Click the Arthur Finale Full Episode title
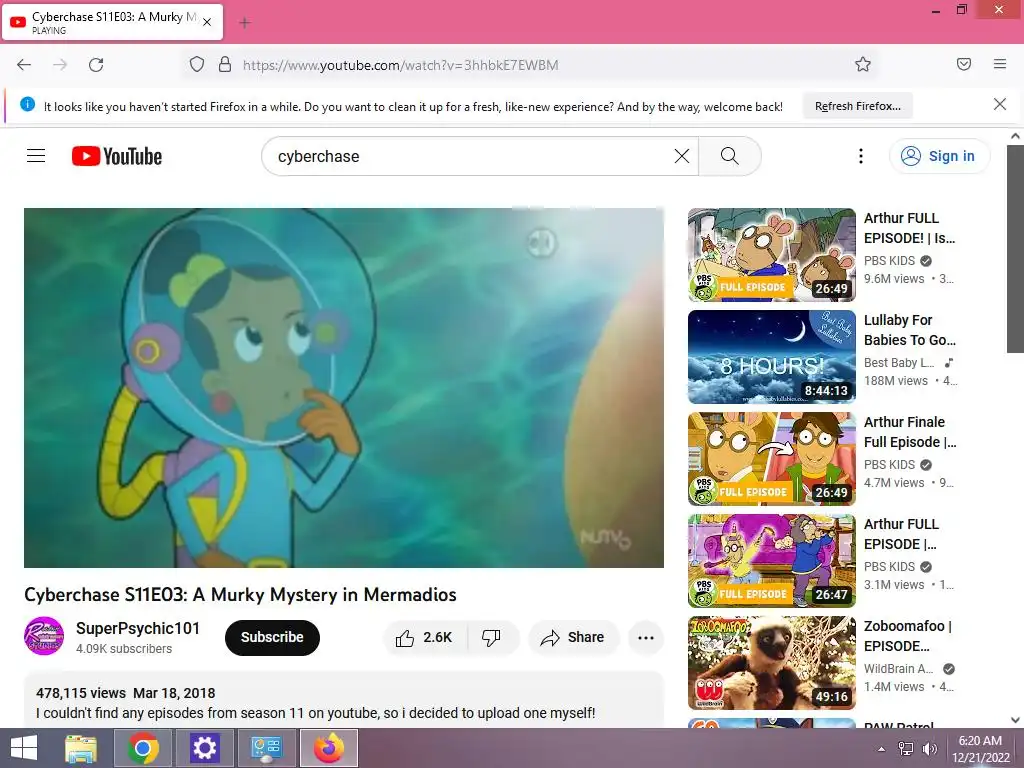Screen dimensions: 1024x768 (910, 432)
